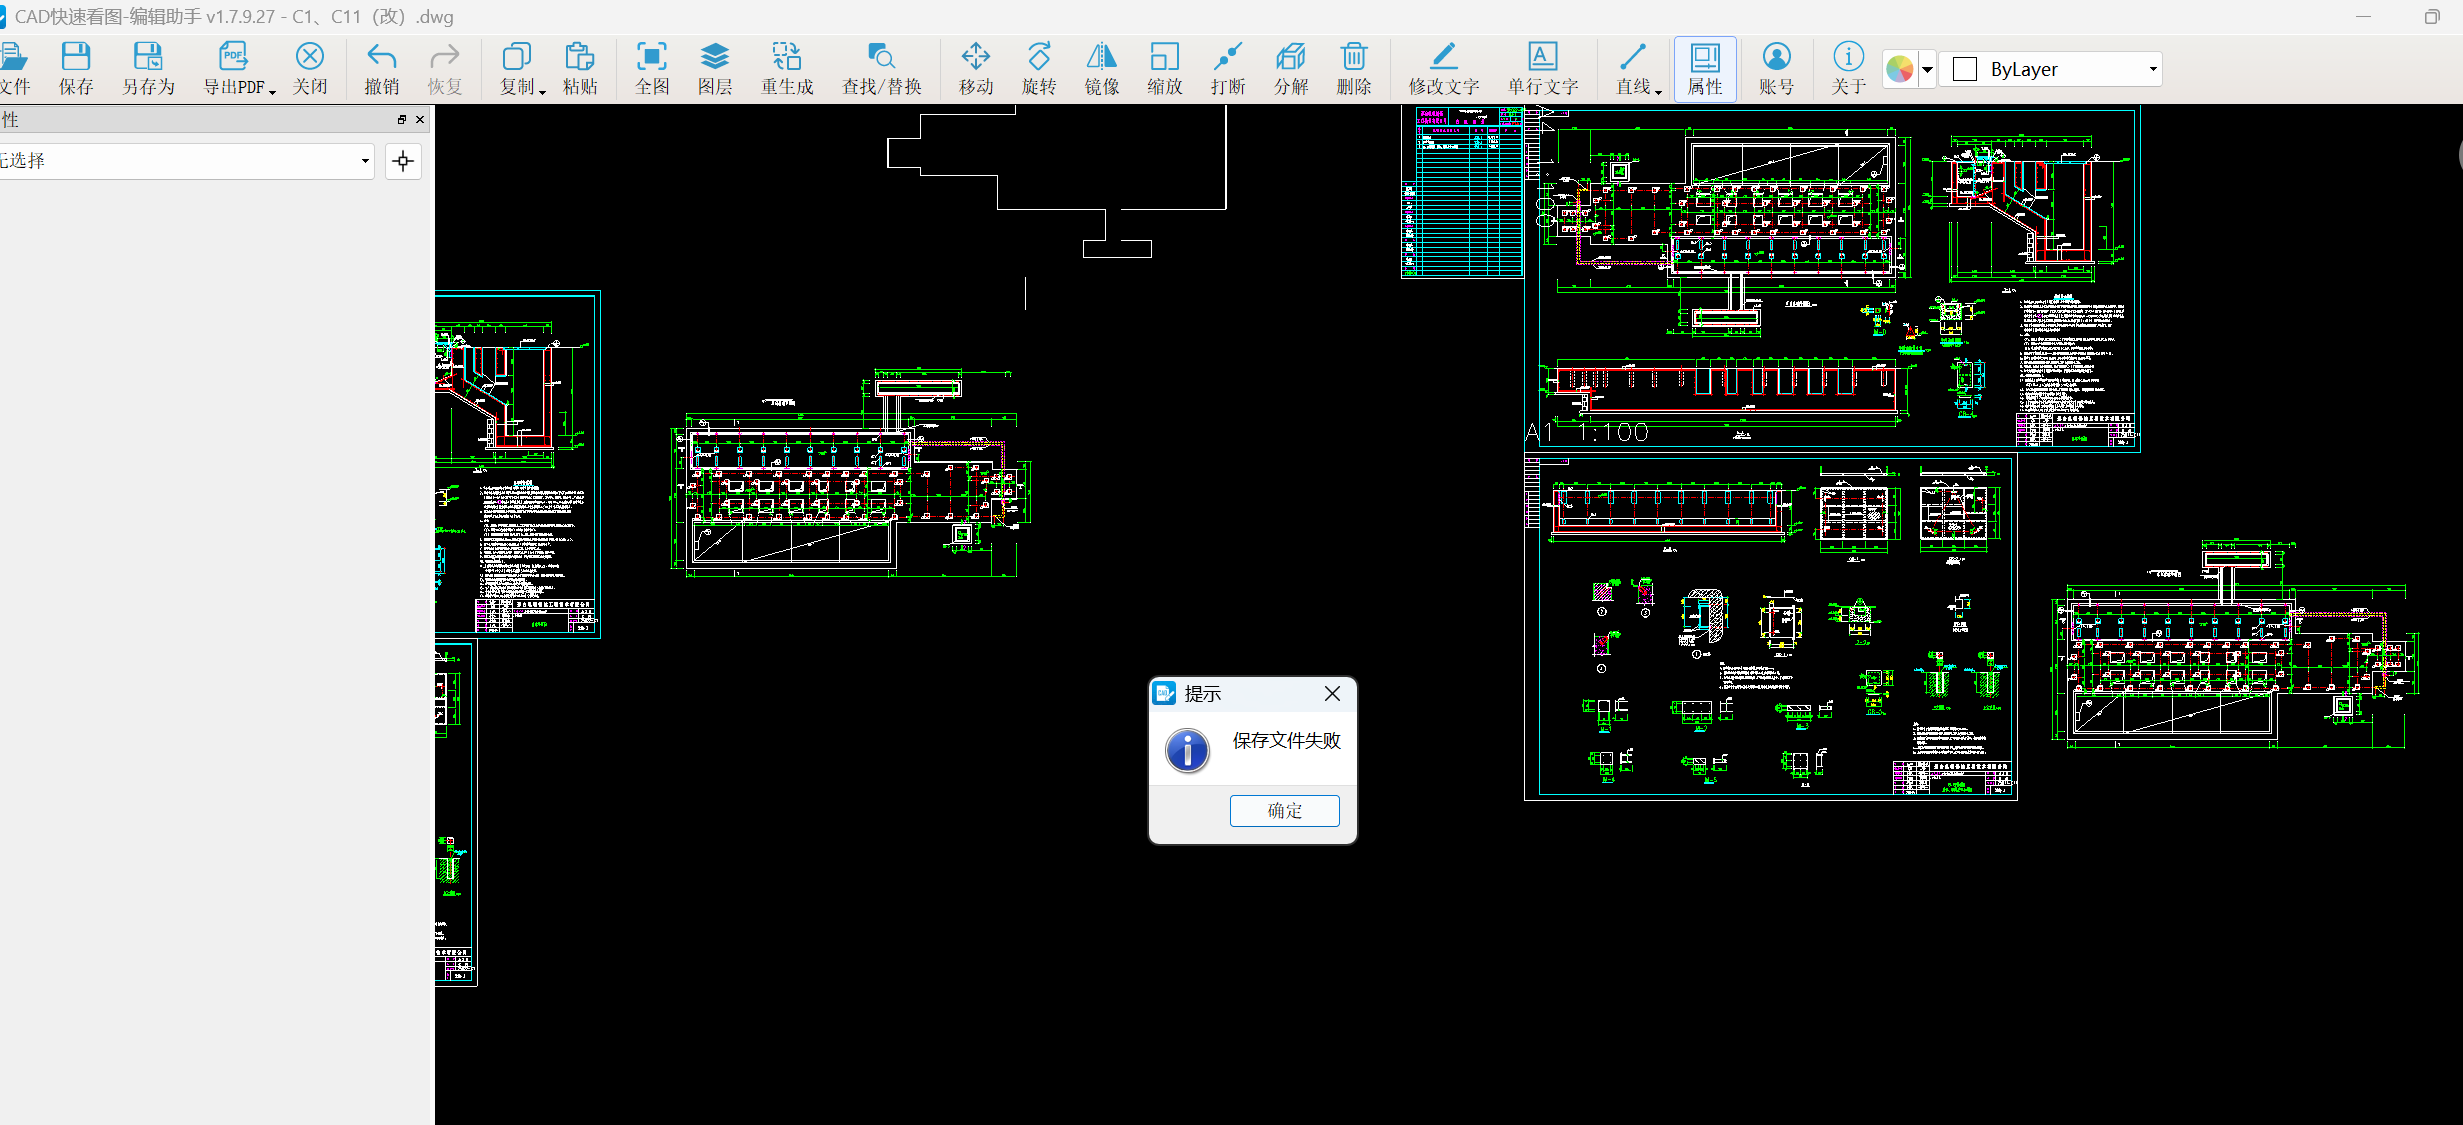The width and height of the screenshot is (2463, 1125).
Task: Open the color wheel picker
Action: click(x=1899, y=69)
